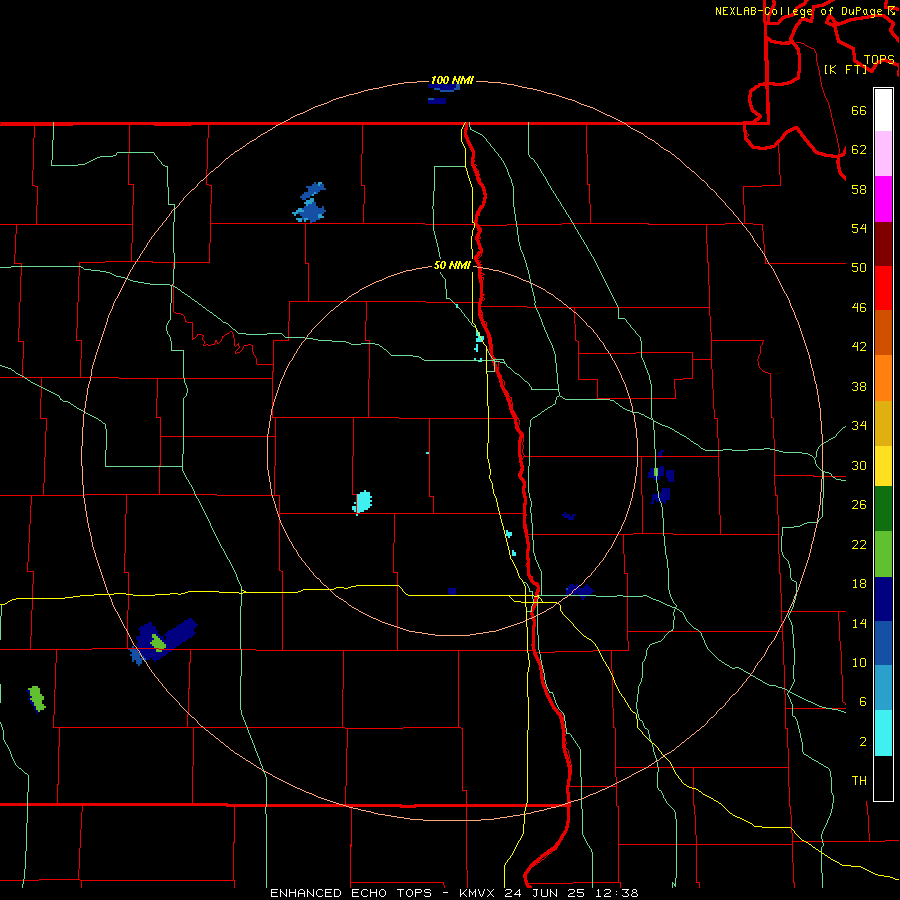900x900 pixels.
Task: Click the legend value 42
Action: 859,347
